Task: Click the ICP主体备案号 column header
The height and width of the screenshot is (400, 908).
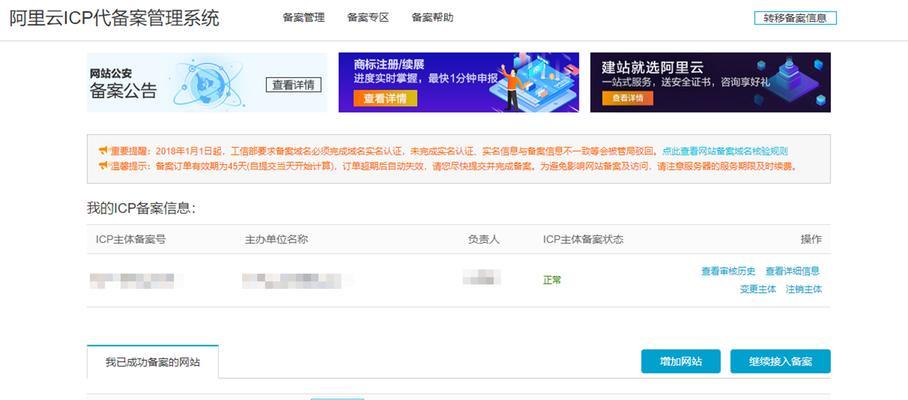Action: (x=130, y=239)
